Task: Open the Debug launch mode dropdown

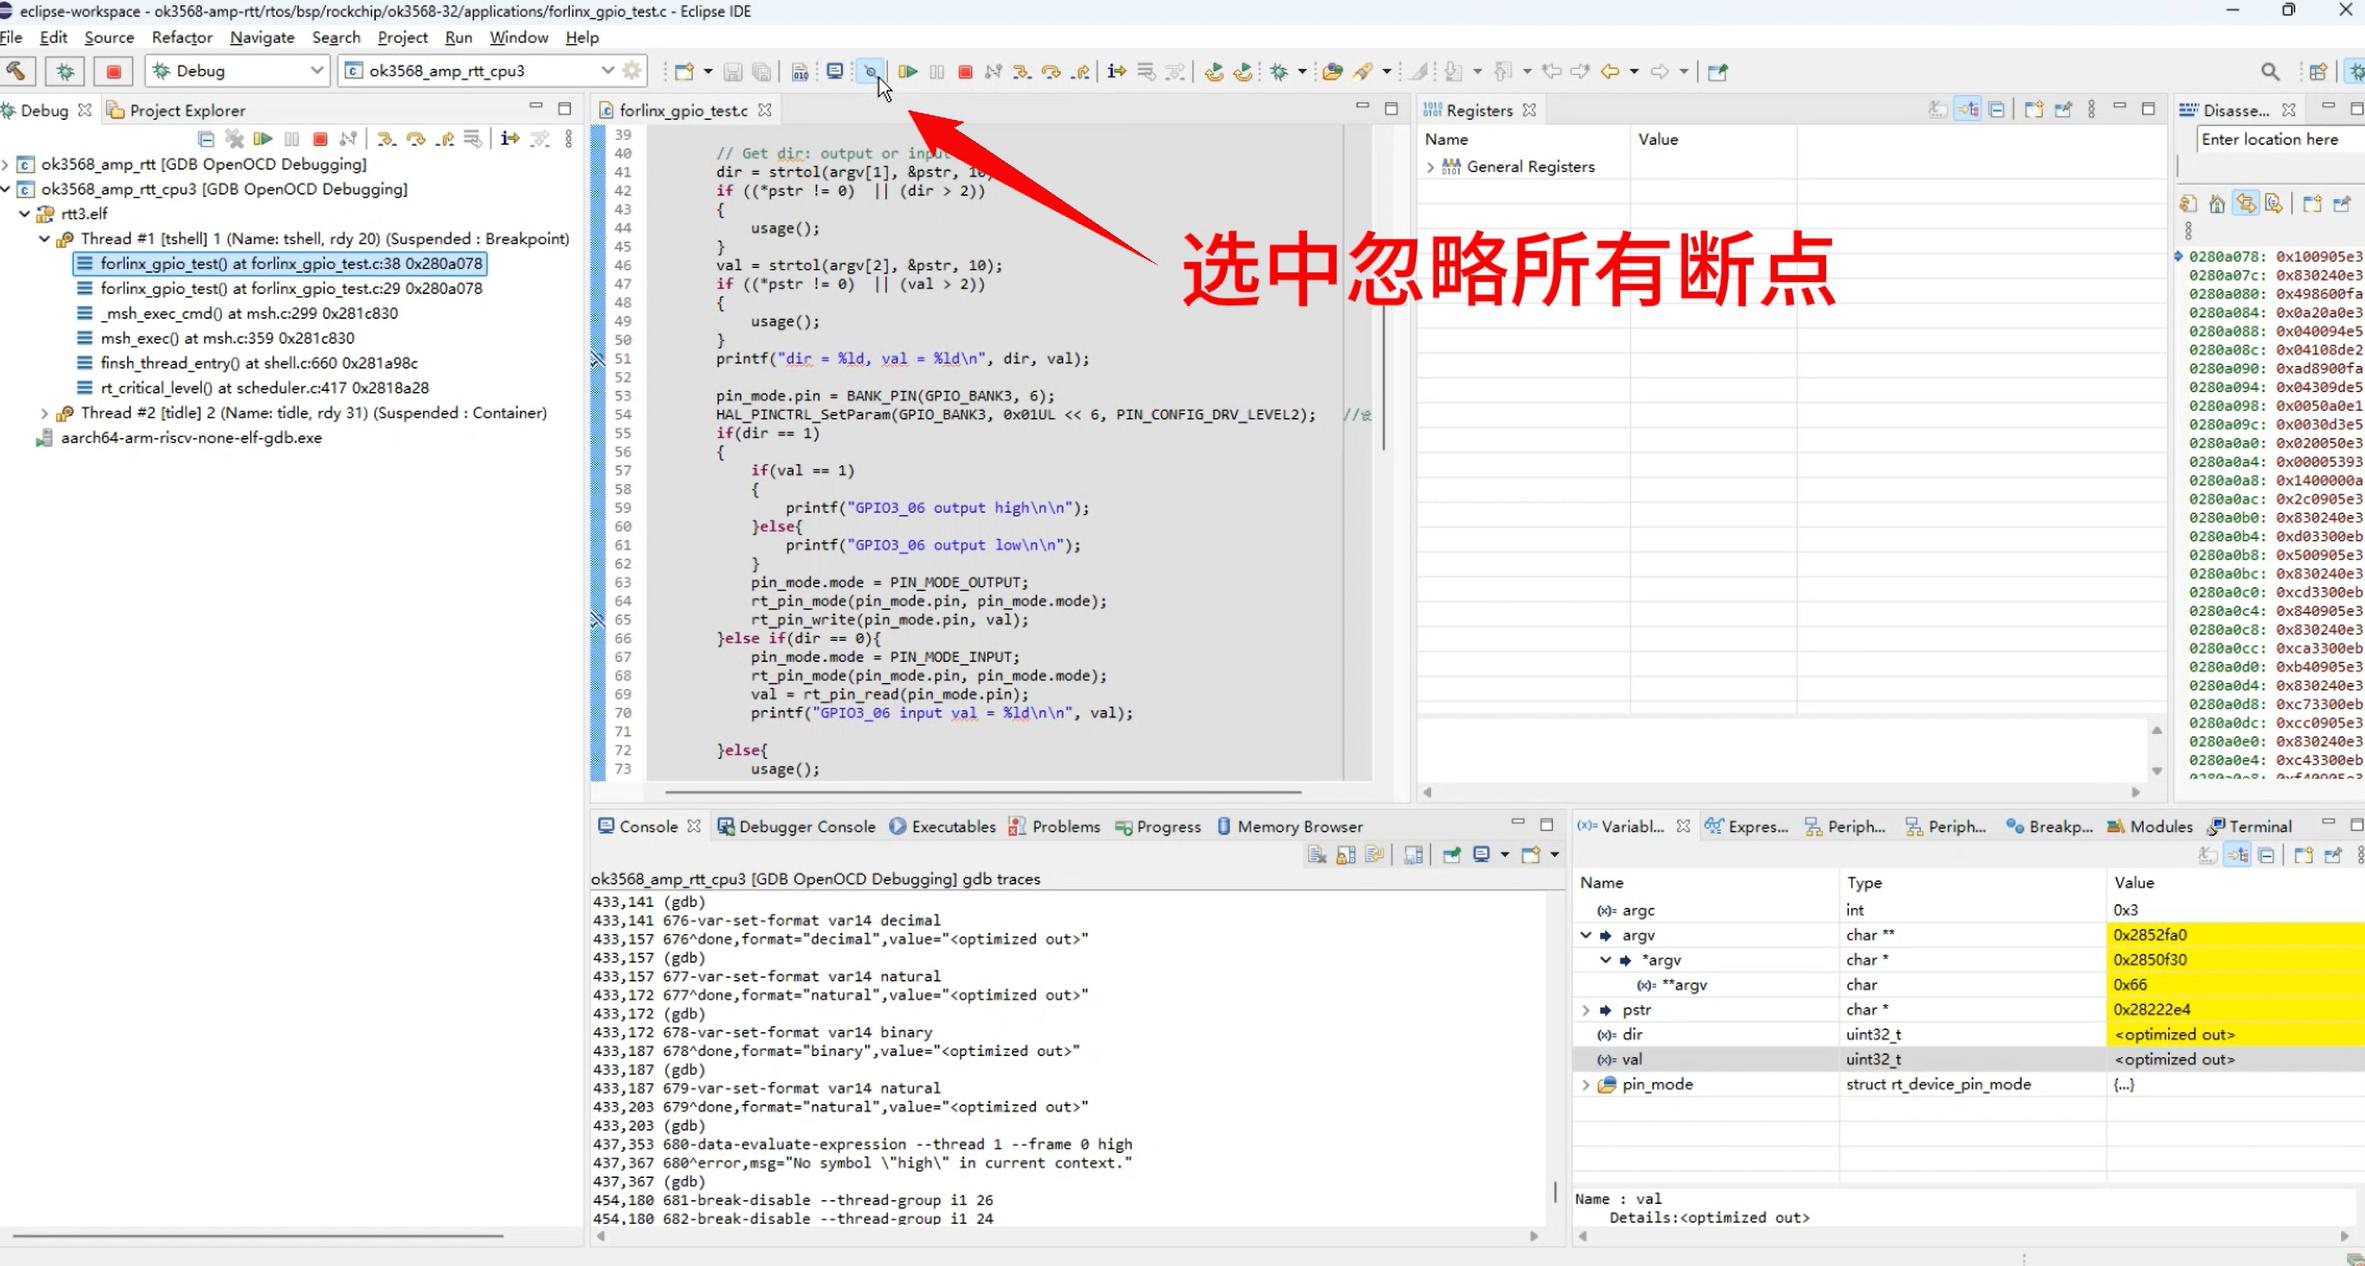Action: tap(314, 71)
